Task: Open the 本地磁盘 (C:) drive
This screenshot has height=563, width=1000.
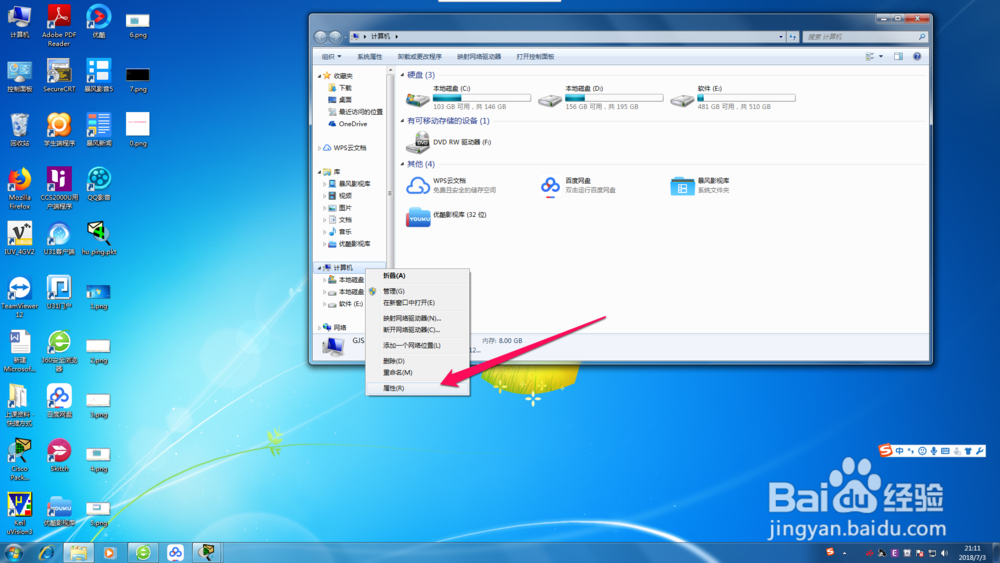Action: 469,98
